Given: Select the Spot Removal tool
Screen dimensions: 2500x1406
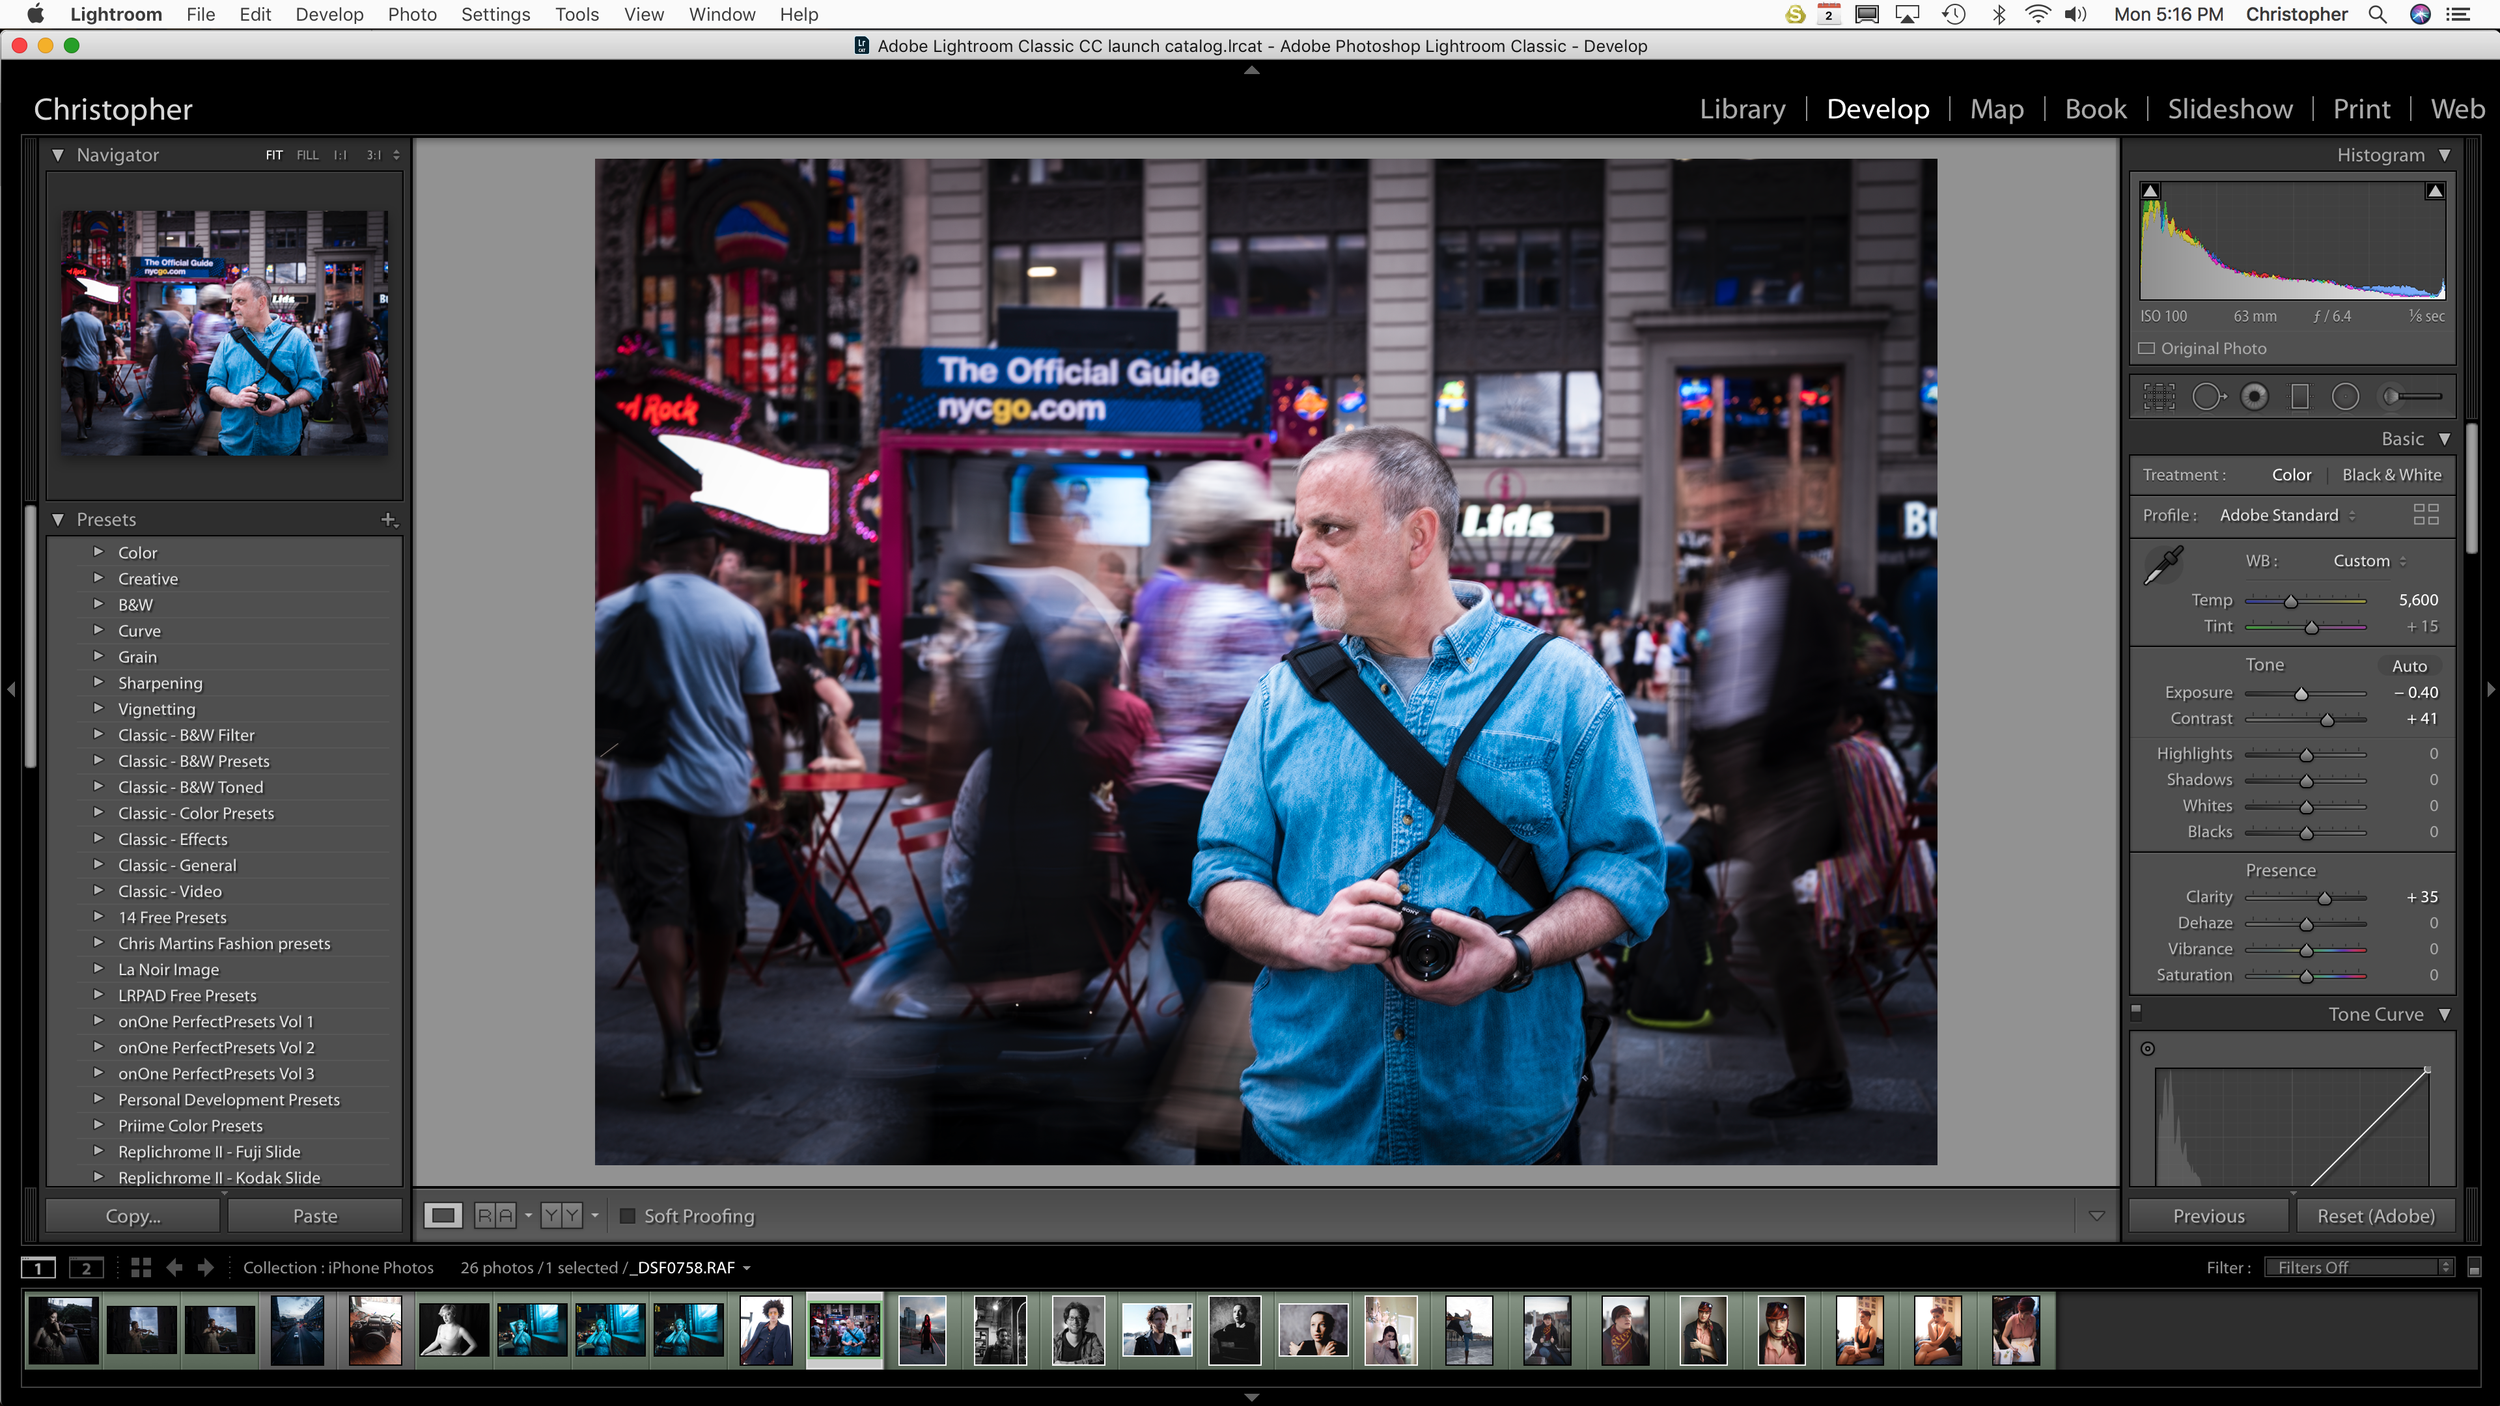Looking at the screenshot, I should [x=2208, y=397].
